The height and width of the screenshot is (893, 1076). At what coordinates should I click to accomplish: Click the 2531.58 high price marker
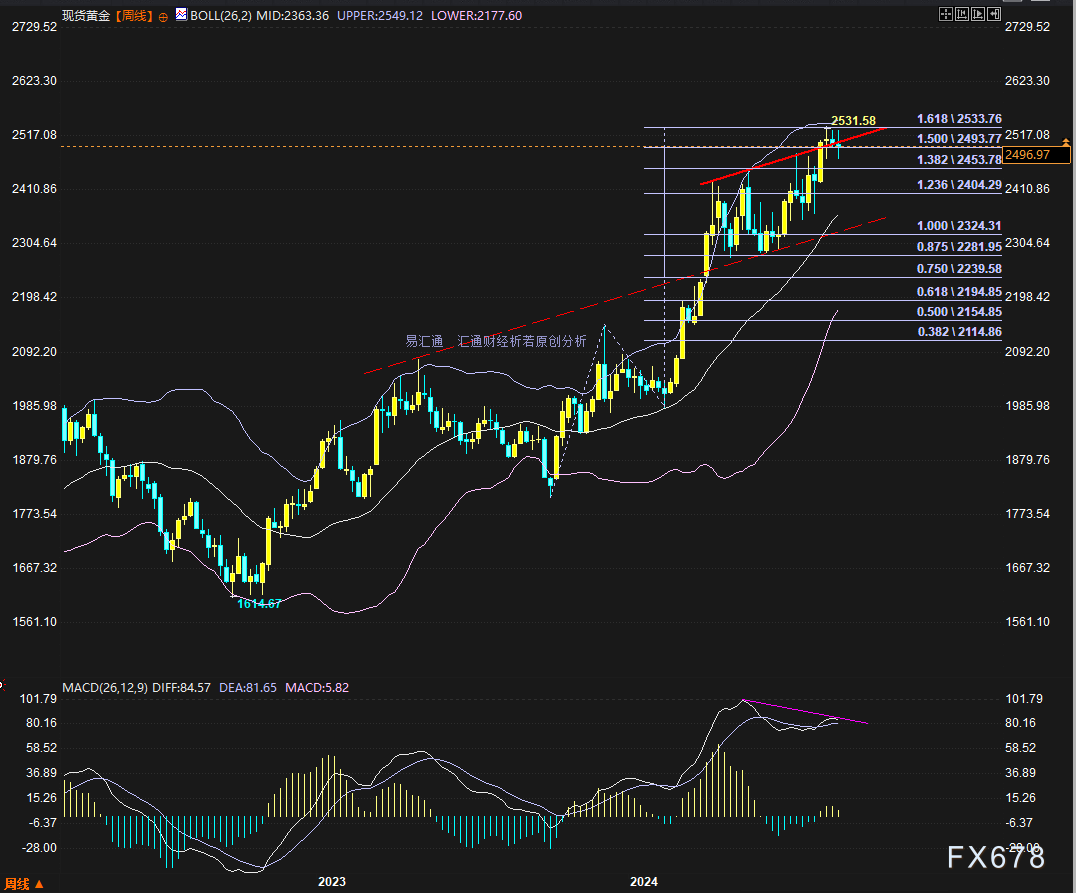click(x=853, y=120)
